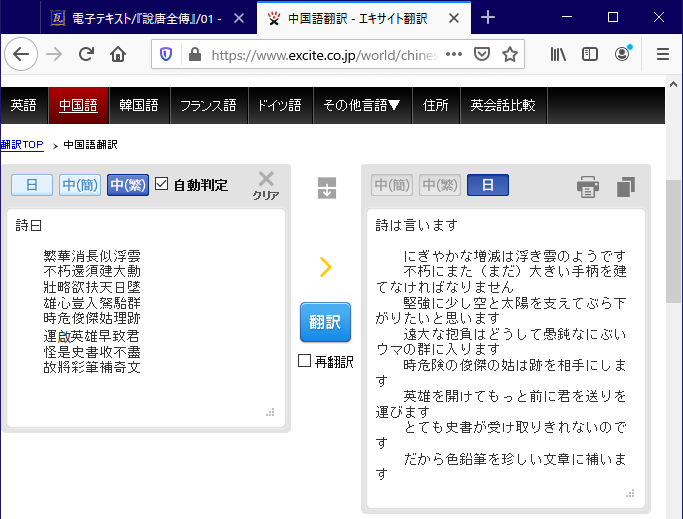Open 英会話比較 in the navigation bar
This screenshot has width=683, height=519.
click(503, 105)
